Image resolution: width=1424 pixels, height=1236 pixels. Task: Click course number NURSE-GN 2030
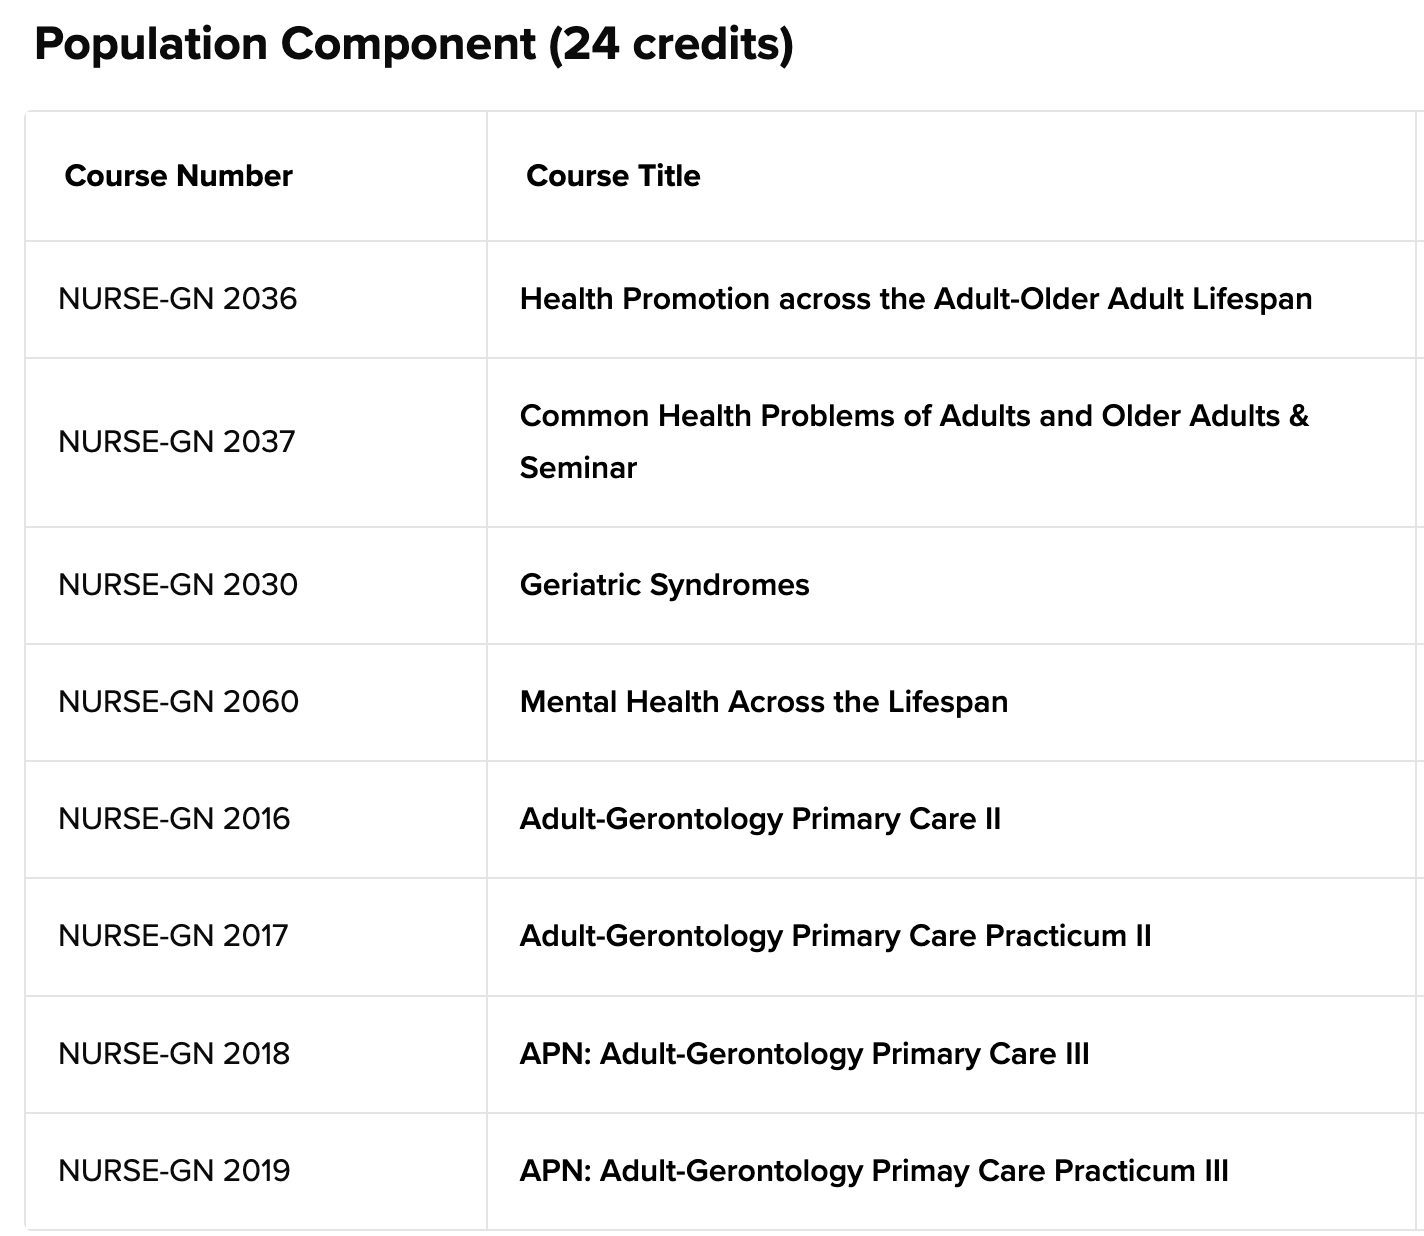point(178,584)
